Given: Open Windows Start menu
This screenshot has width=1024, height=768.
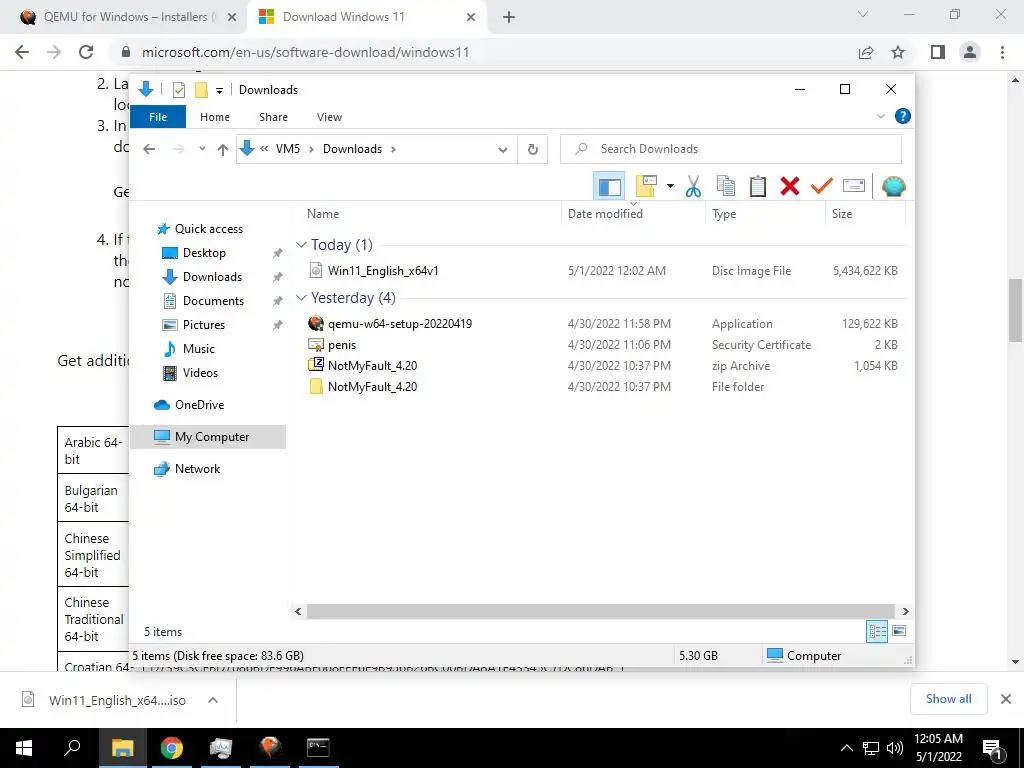Looking at the screenshot, I should pyautogui.click(x=24, y=748).
